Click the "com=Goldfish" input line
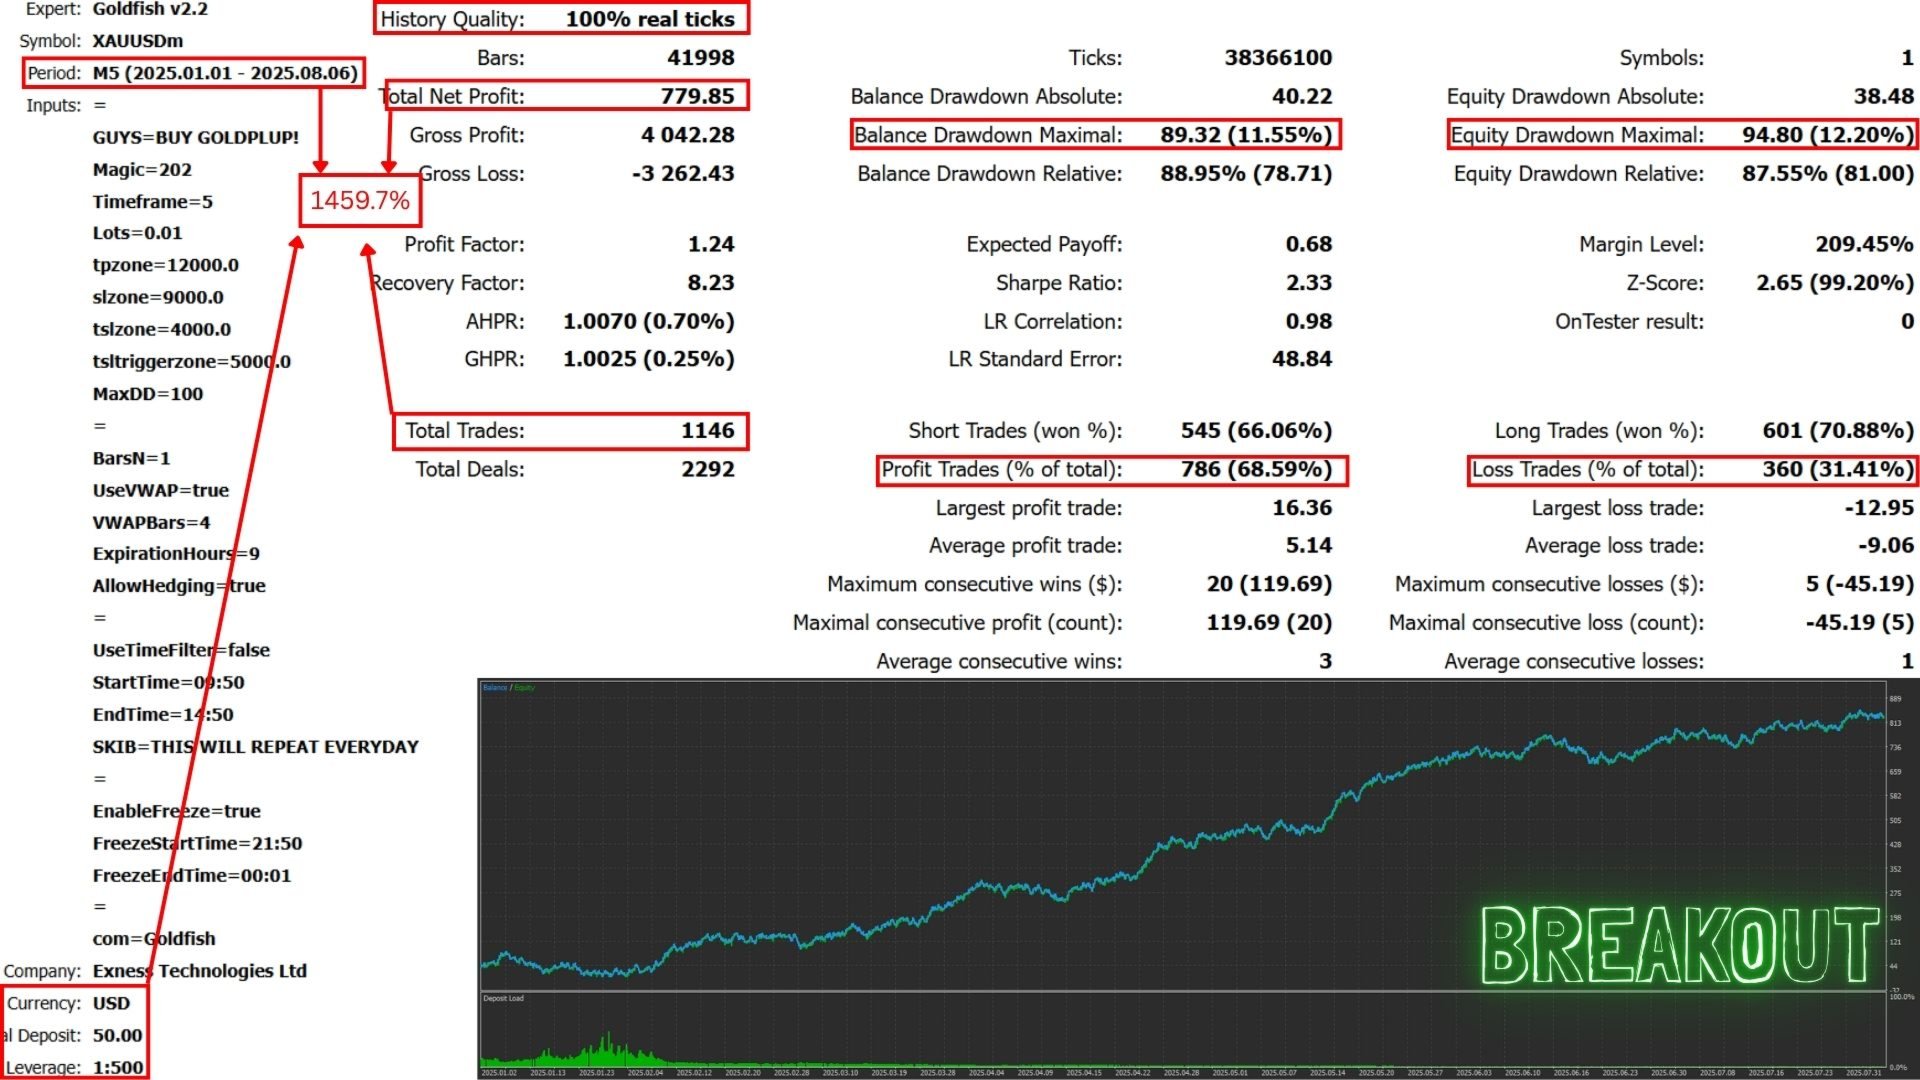1920x1080 pixels. click(154, 939)
